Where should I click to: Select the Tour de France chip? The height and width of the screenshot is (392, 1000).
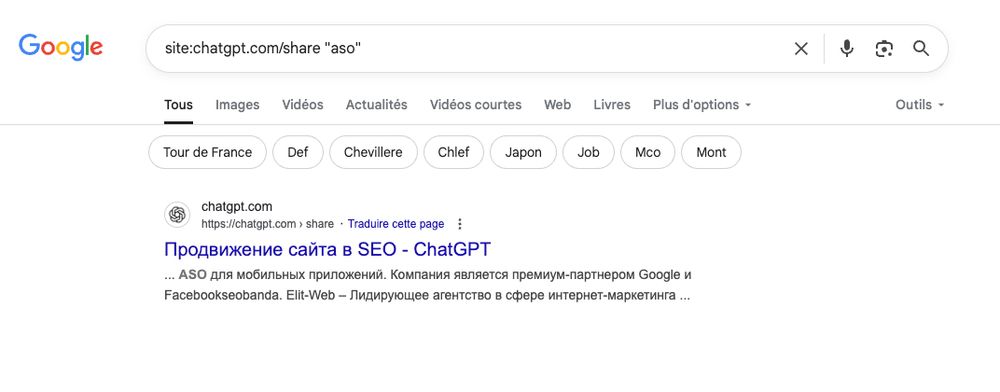[207, 152]
